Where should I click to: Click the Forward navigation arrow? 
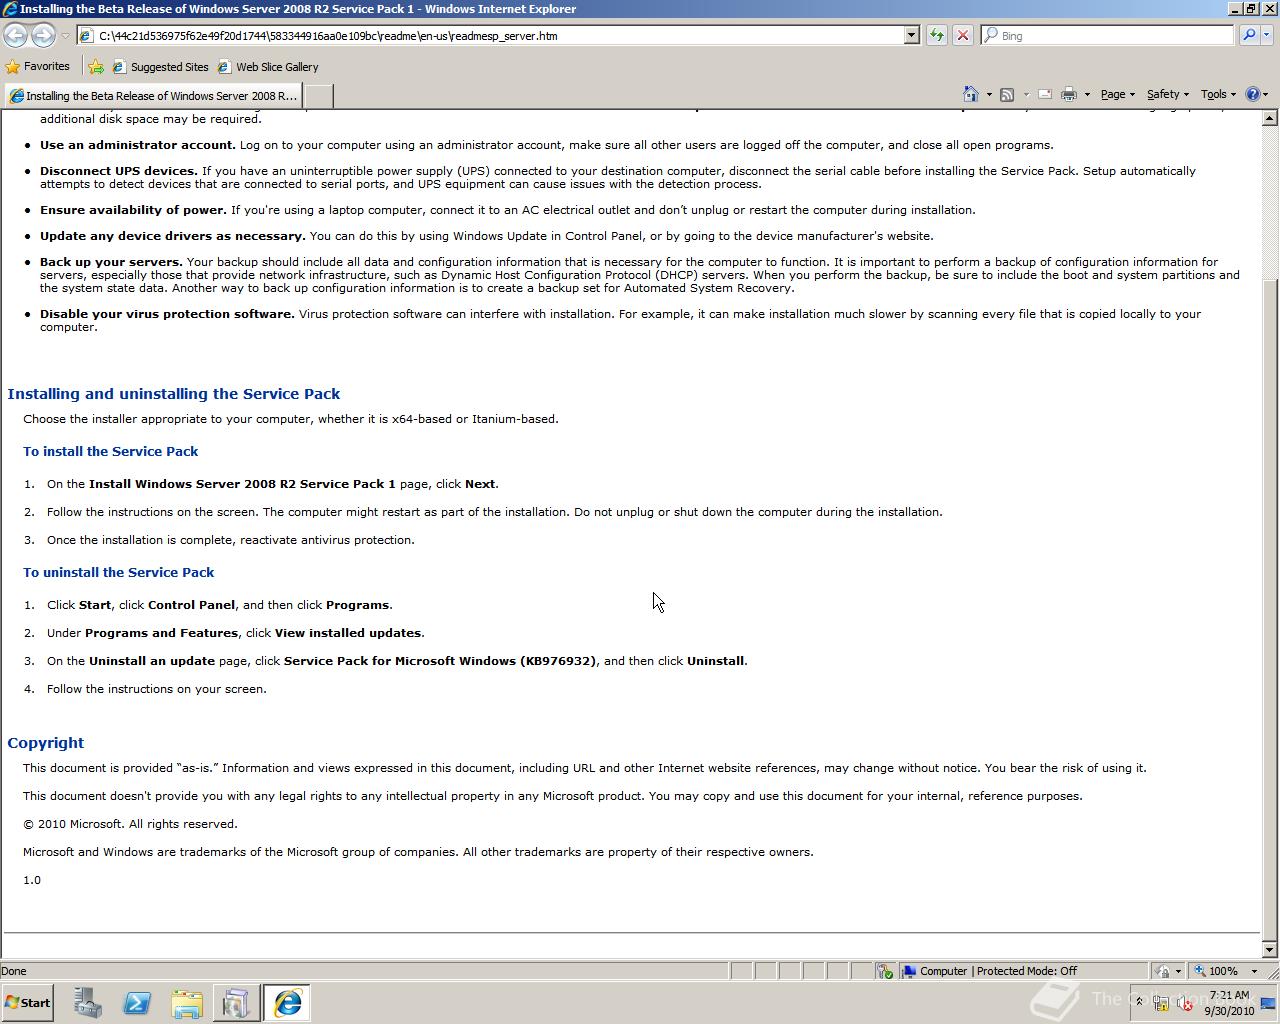click(43, 35)
